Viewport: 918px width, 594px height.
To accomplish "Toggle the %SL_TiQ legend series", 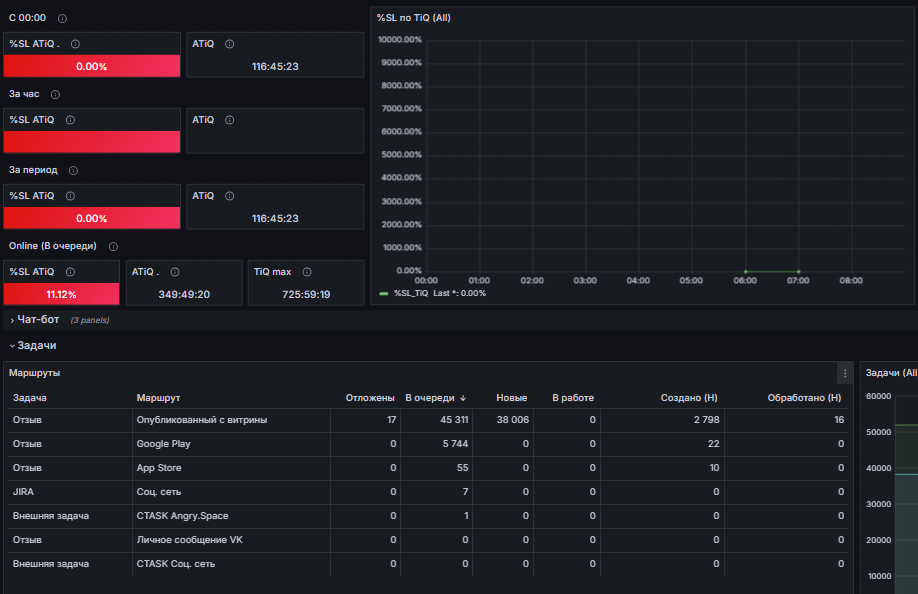I will 410,294.
